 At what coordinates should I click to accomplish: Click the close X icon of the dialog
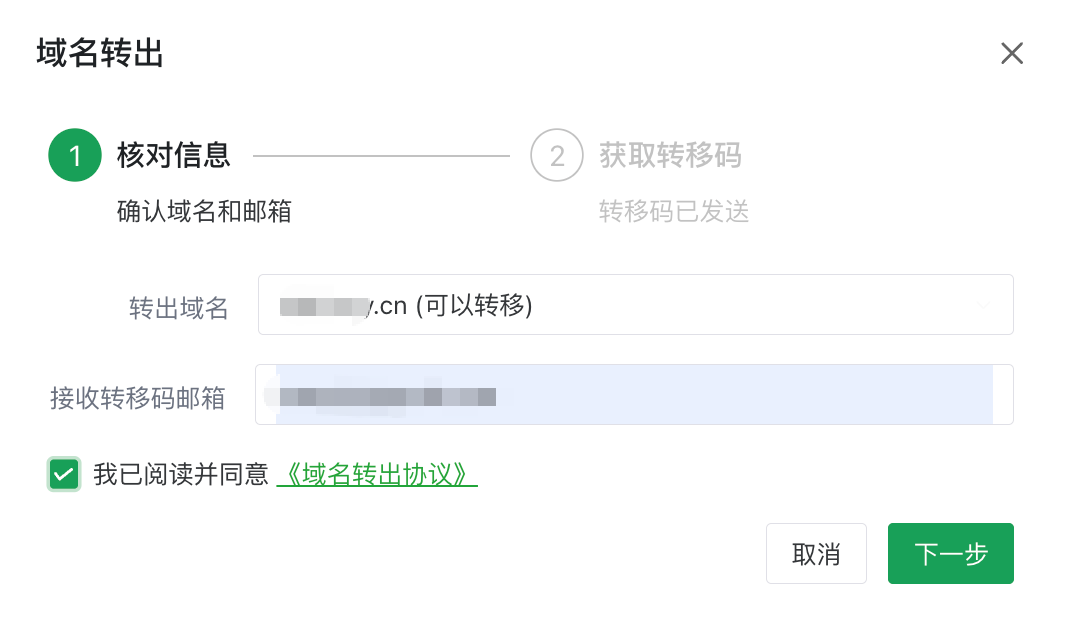coord(1012,53)
